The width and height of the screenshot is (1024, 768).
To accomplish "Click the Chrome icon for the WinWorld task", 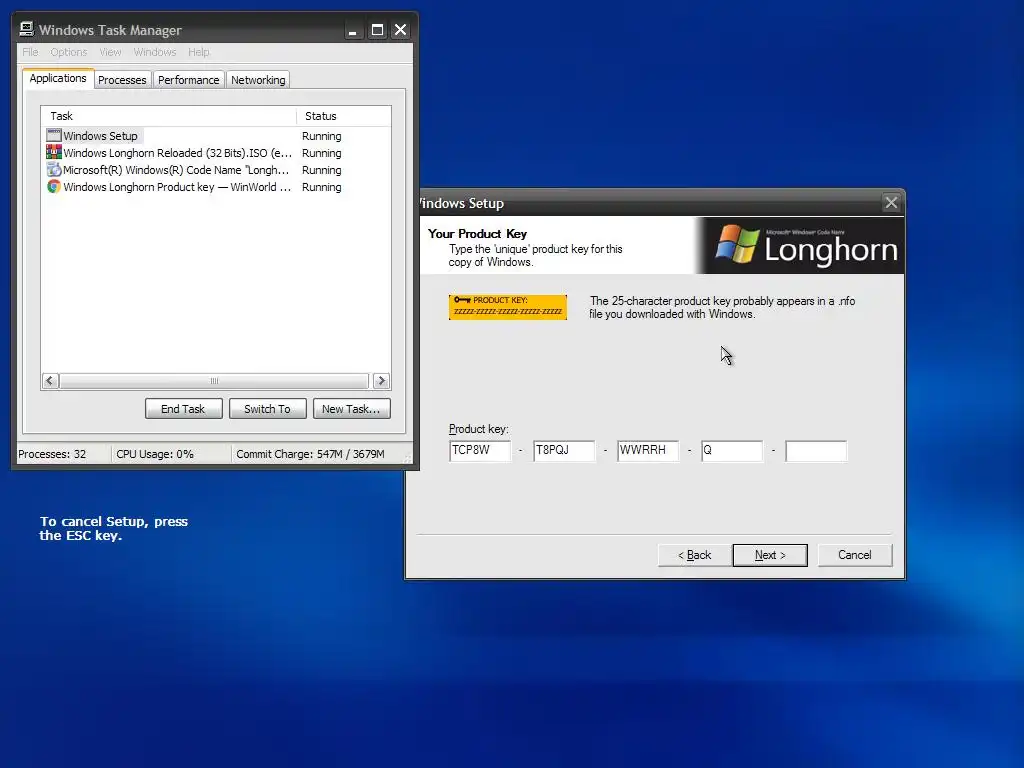I will point(54,186).
